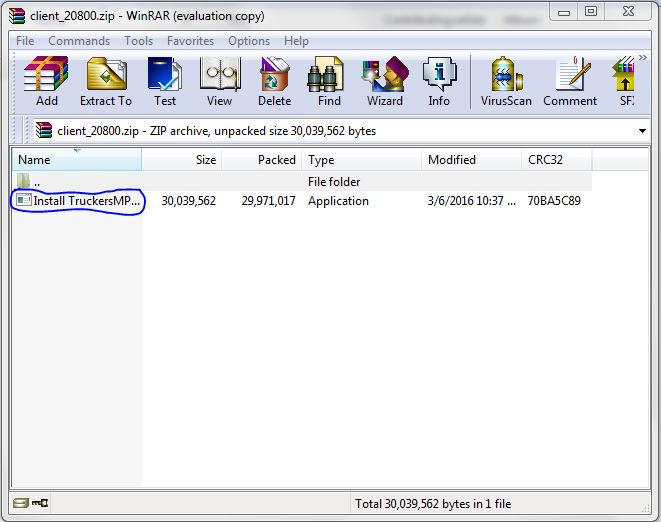Click the Add archive toolbar icon
Image resolution: width=661 pixels, height=522 pixels.
point(46,81)
